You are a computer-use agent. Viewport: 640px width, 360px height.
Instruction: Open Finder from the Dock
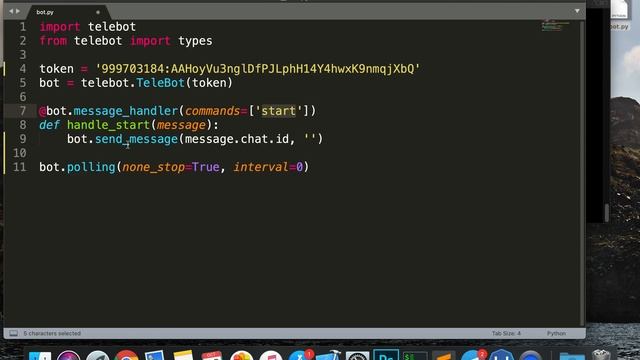[x=40, y=355]
